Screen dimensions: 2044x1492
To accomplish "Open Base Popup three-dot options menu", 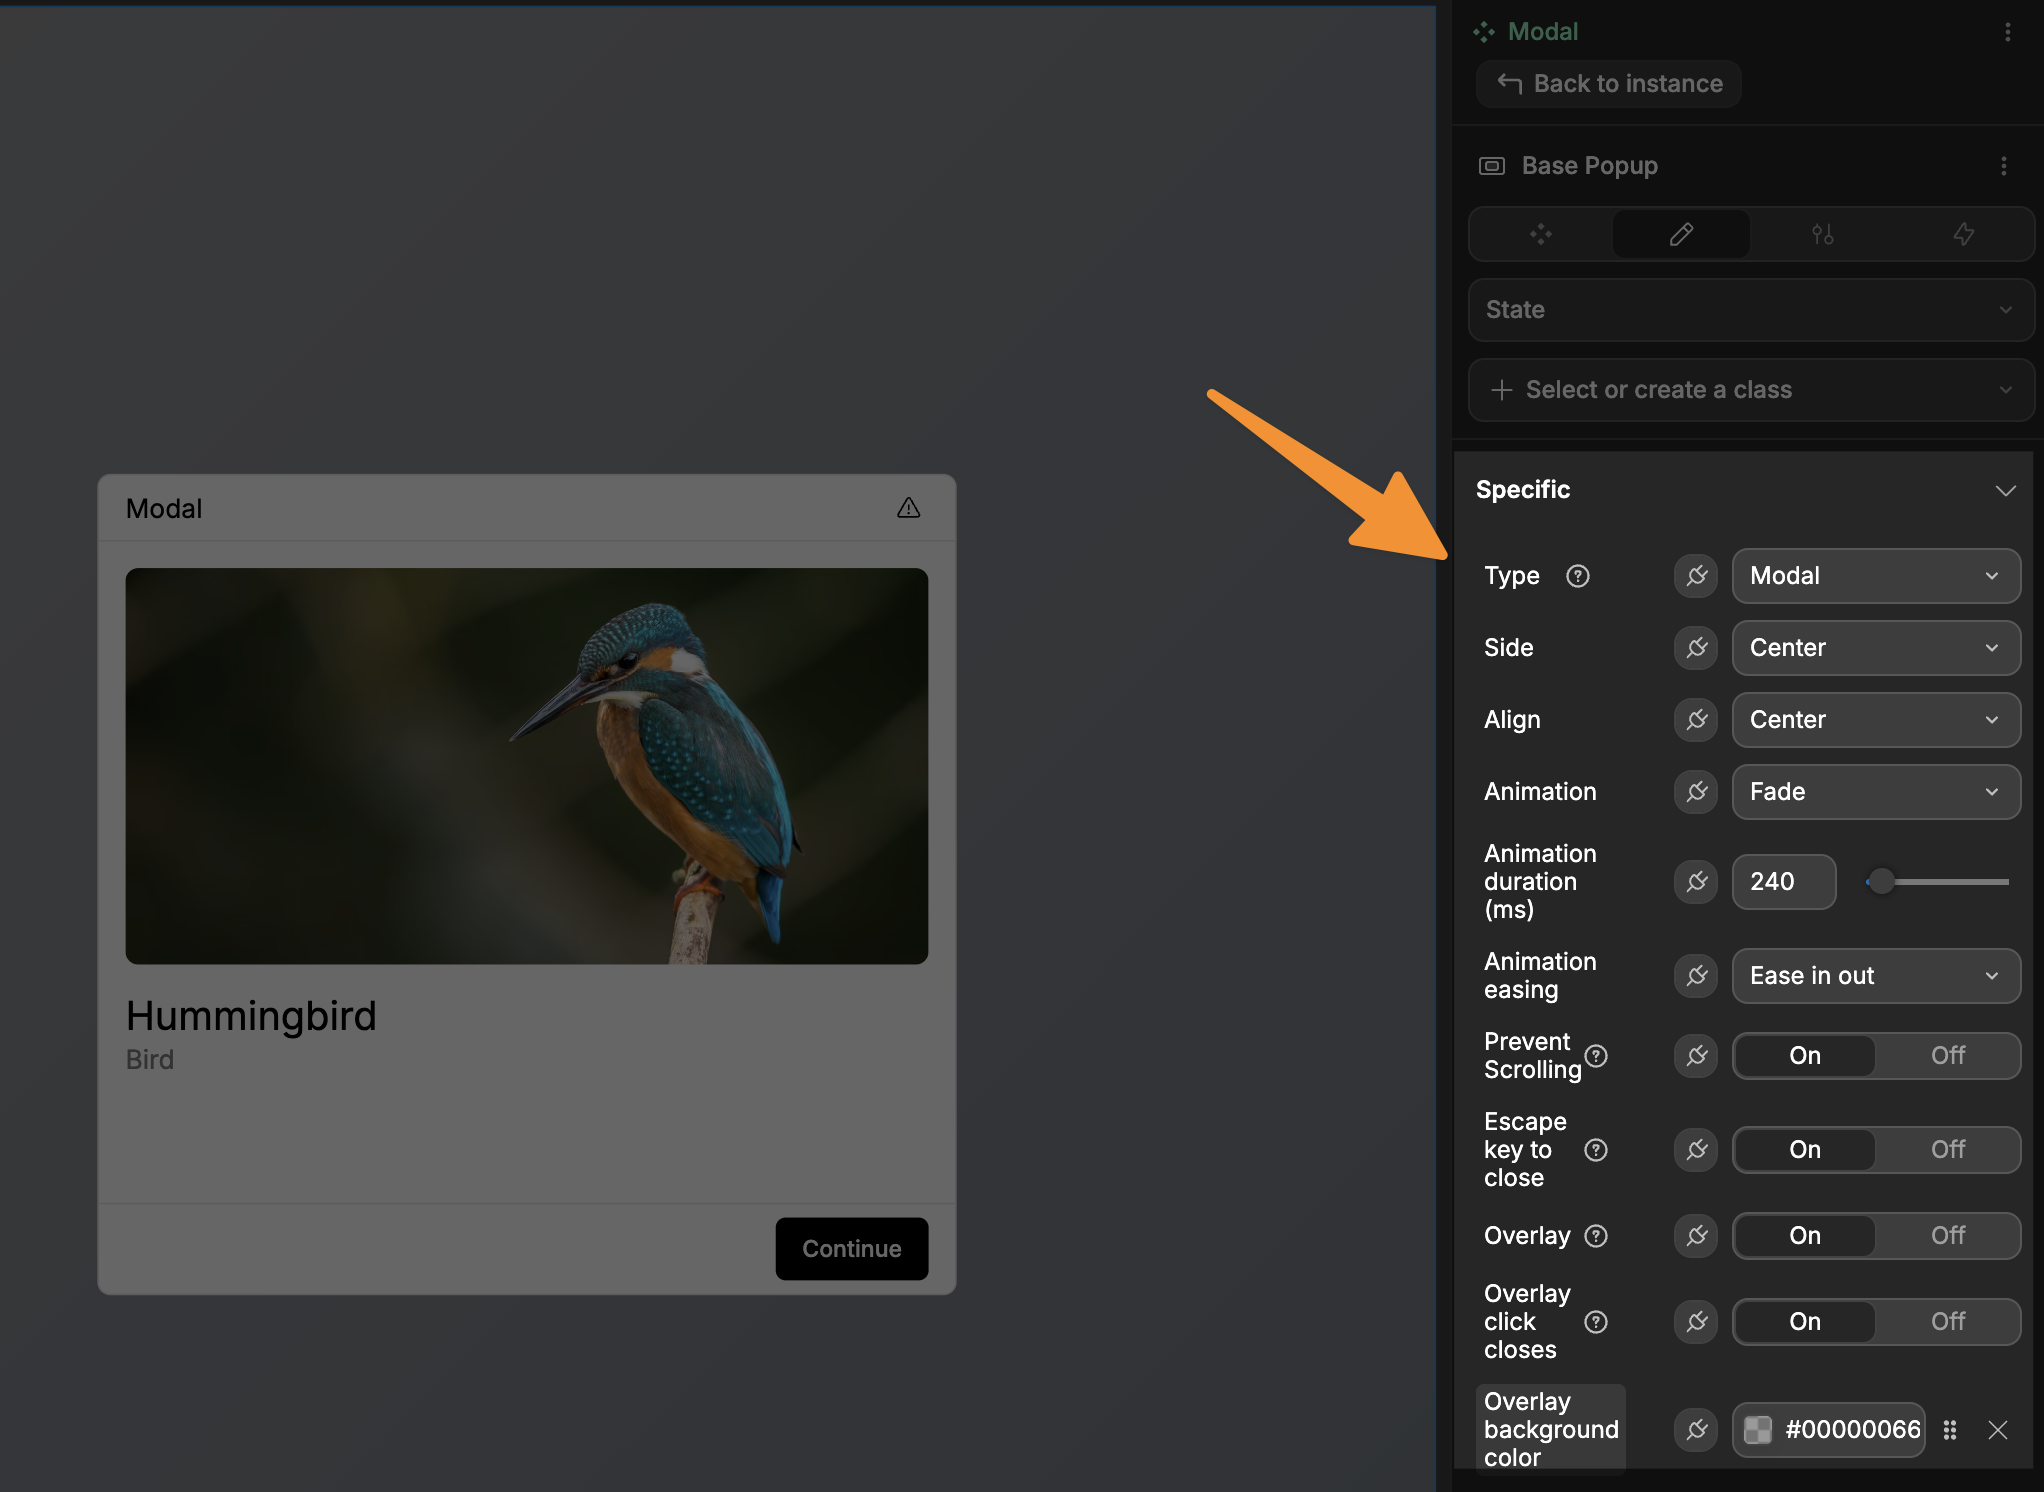I will pos(2003,166).
